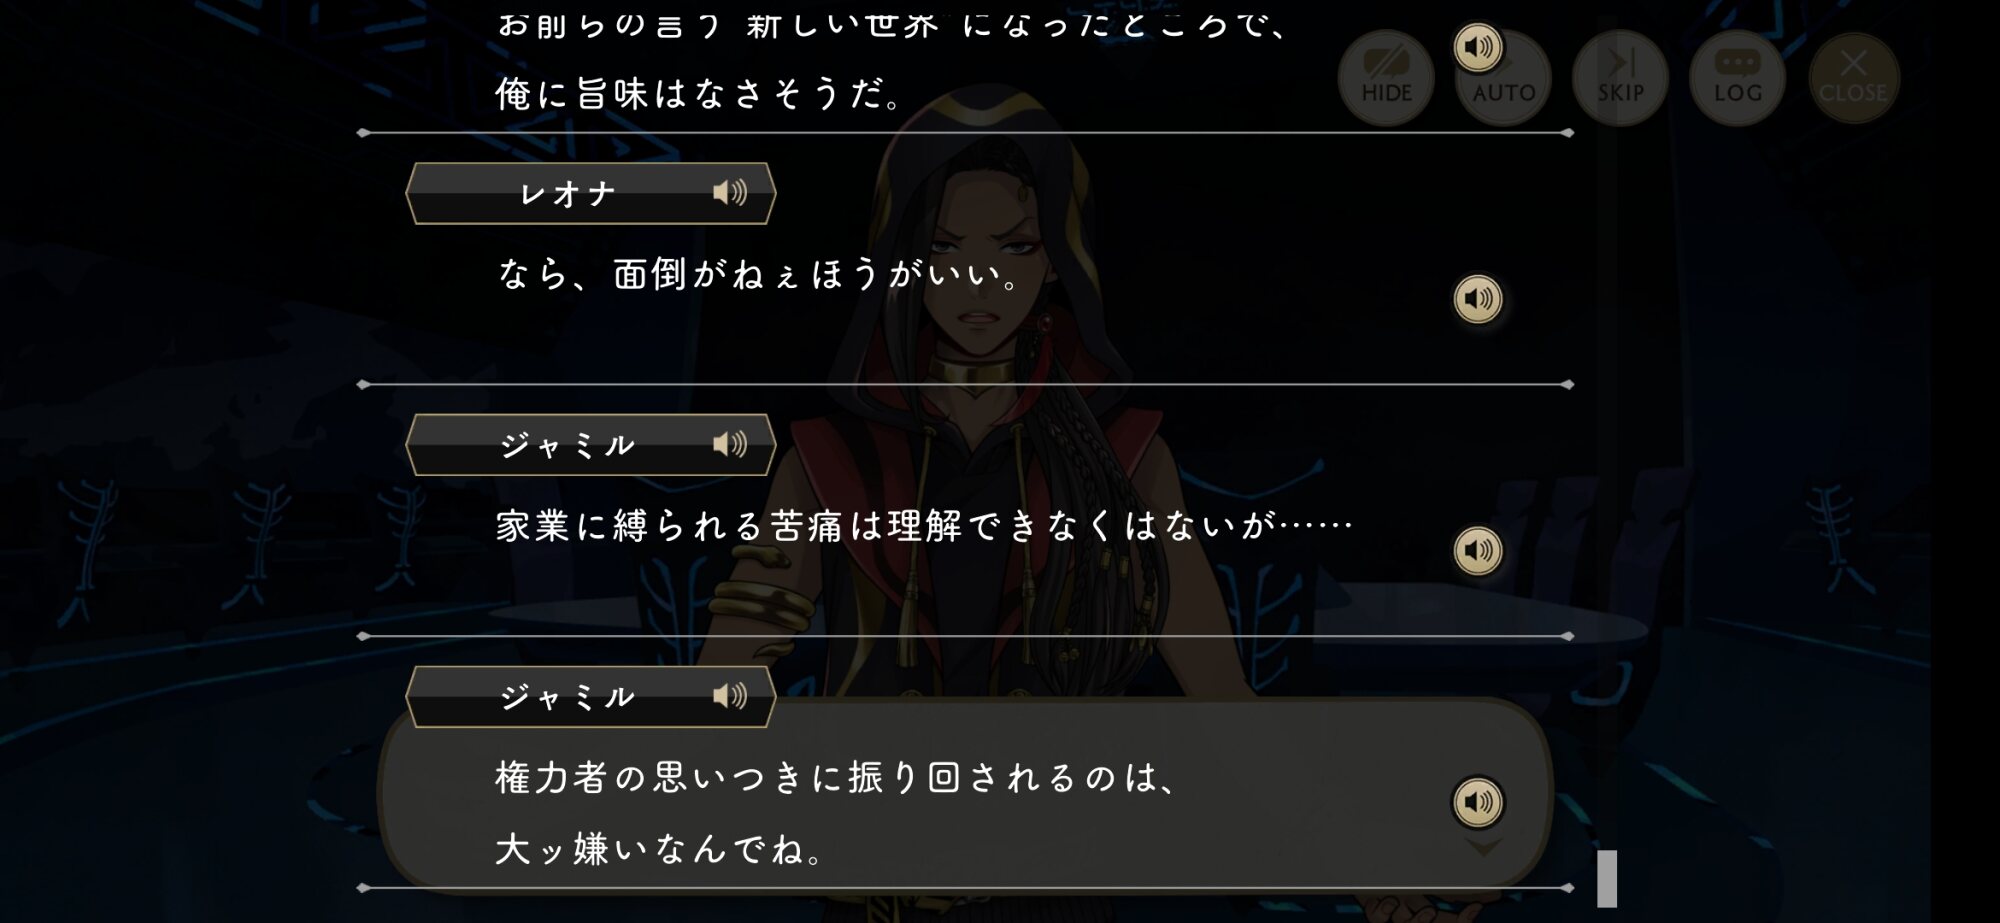
Task: Select the レオナ name plate
Action: 591,193
